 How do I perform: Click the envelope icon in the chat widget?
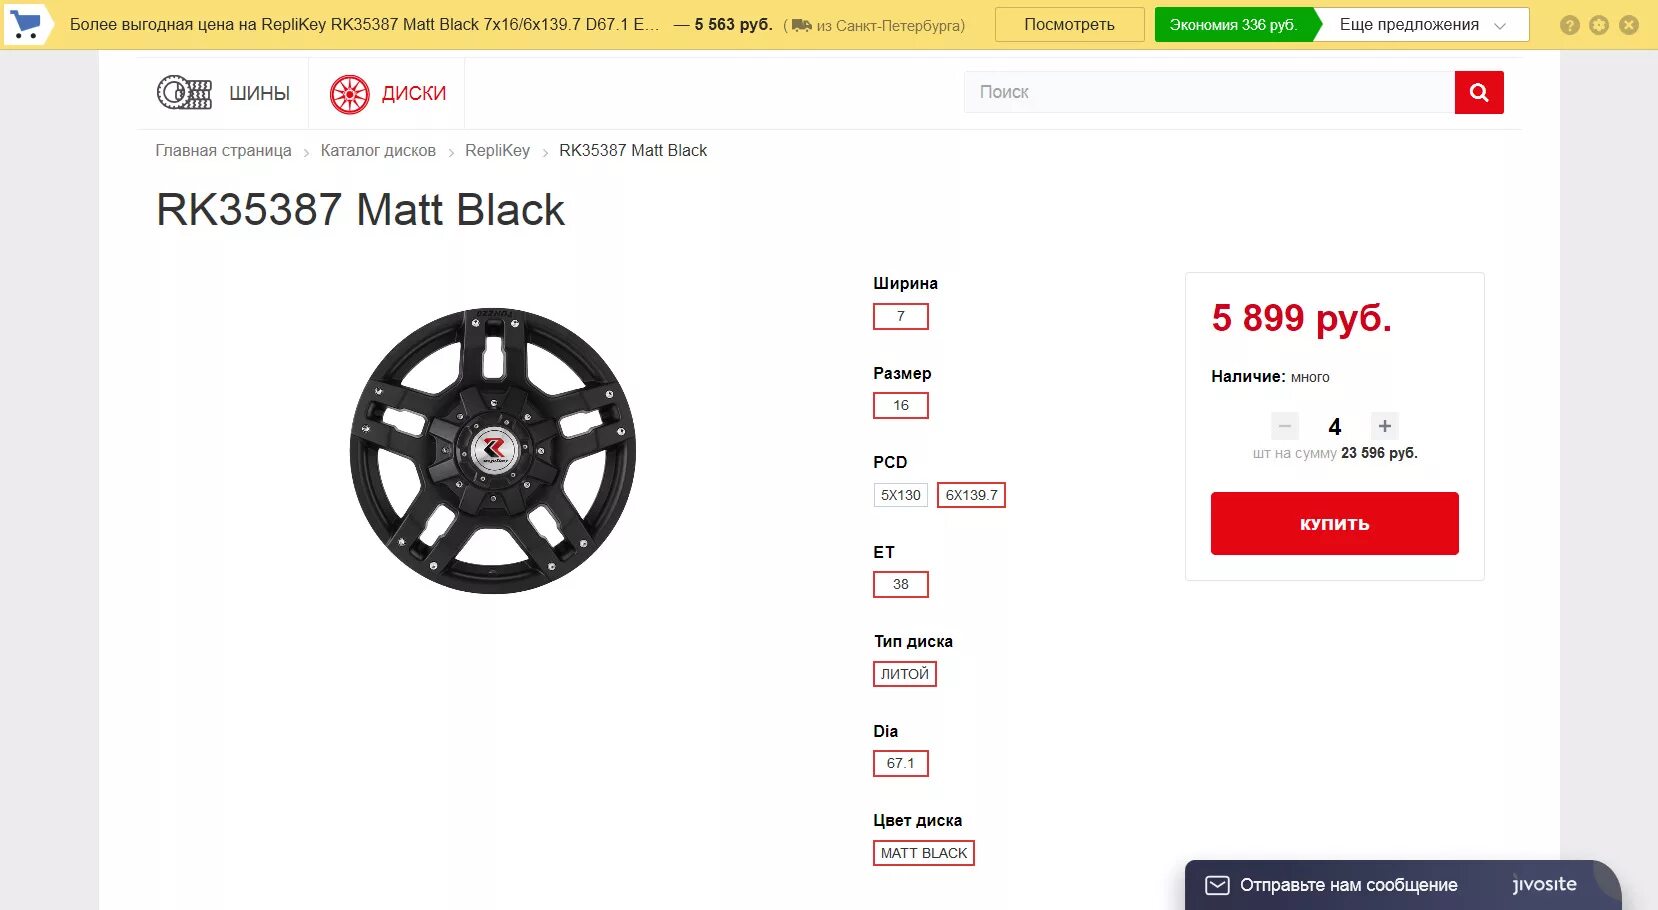coord(1217,885)
